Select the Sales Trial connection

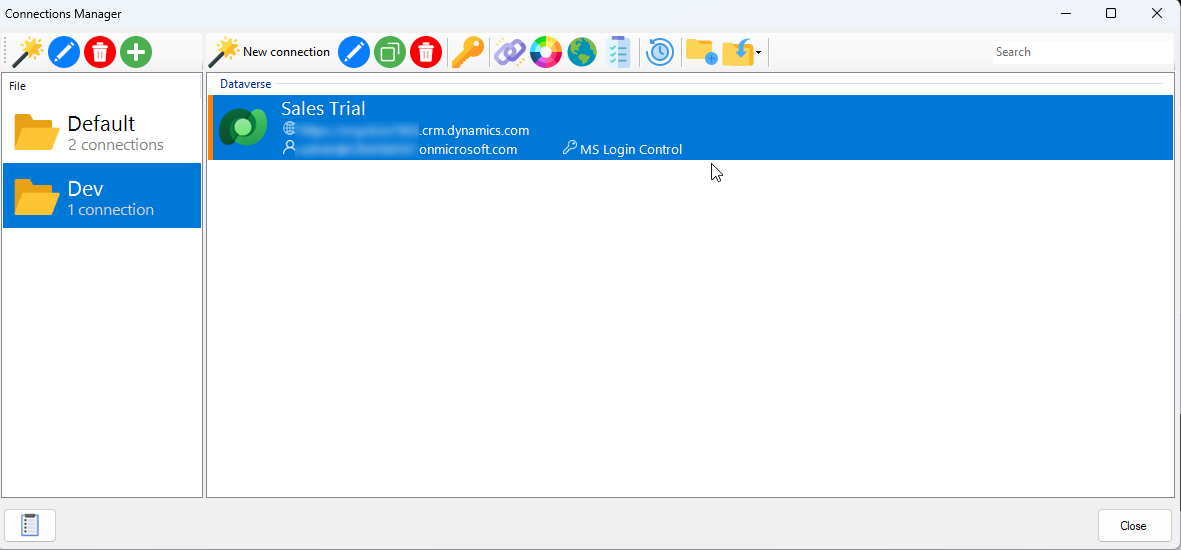[690, 127]
